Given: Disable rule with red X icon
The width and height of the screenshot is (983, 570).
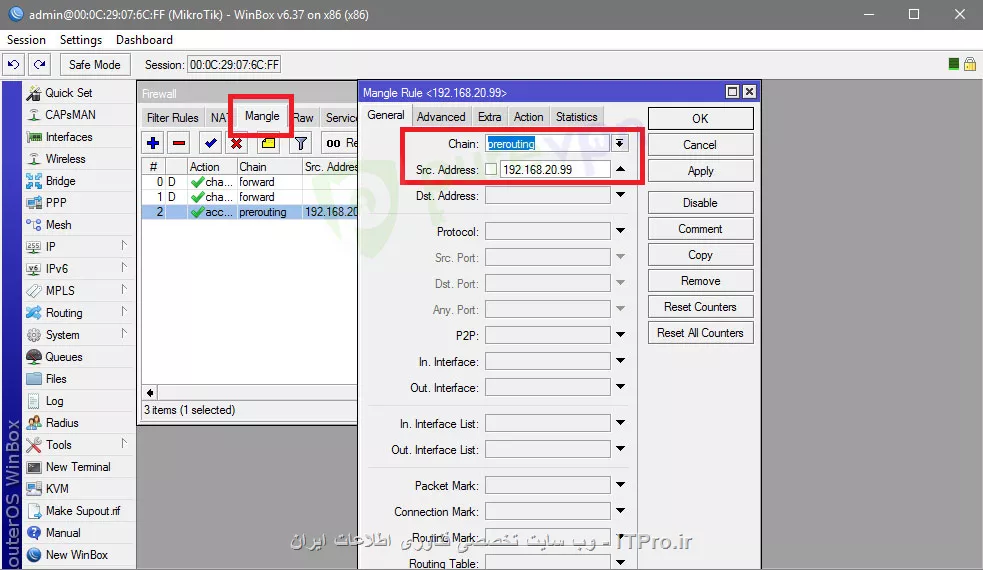Looking at the screenshot, I should coord(236,143).
